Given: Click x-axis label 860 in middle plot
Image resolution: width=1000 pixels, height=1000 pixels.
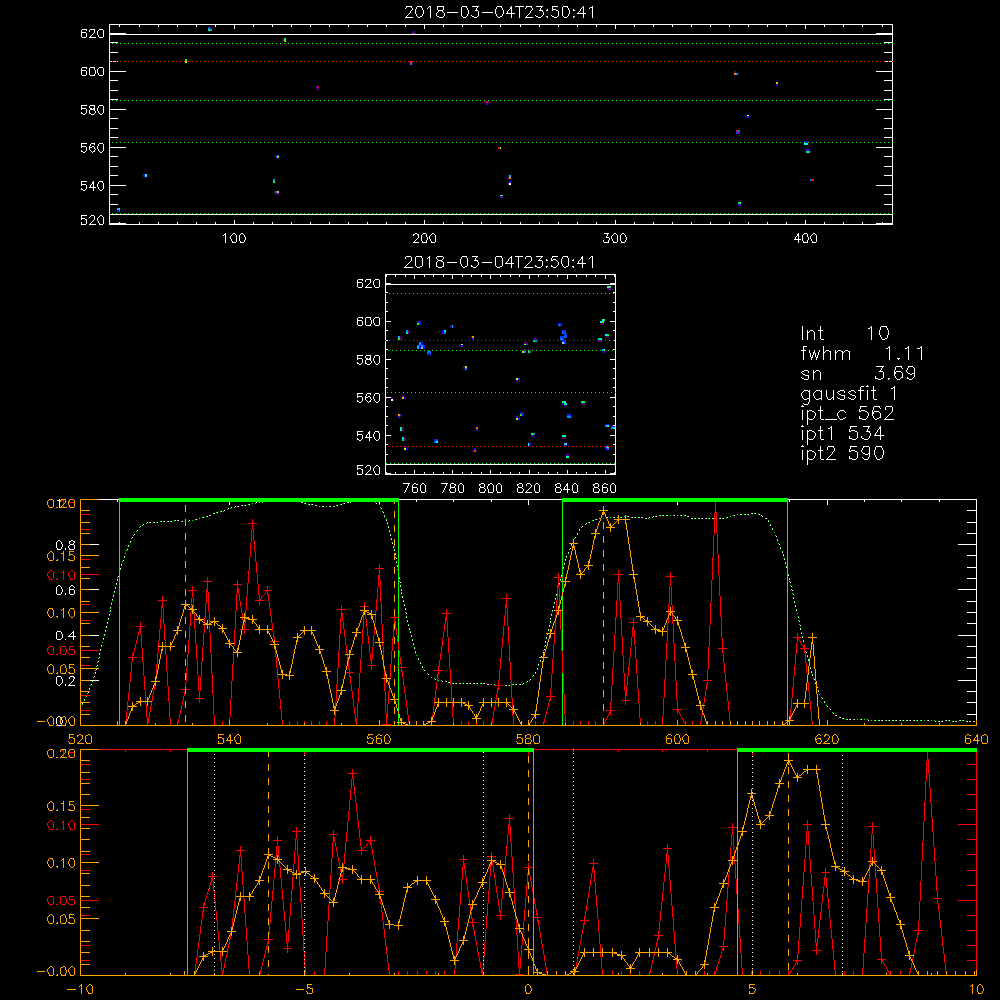Looking at the screenshot, I should tap(605, 489).
